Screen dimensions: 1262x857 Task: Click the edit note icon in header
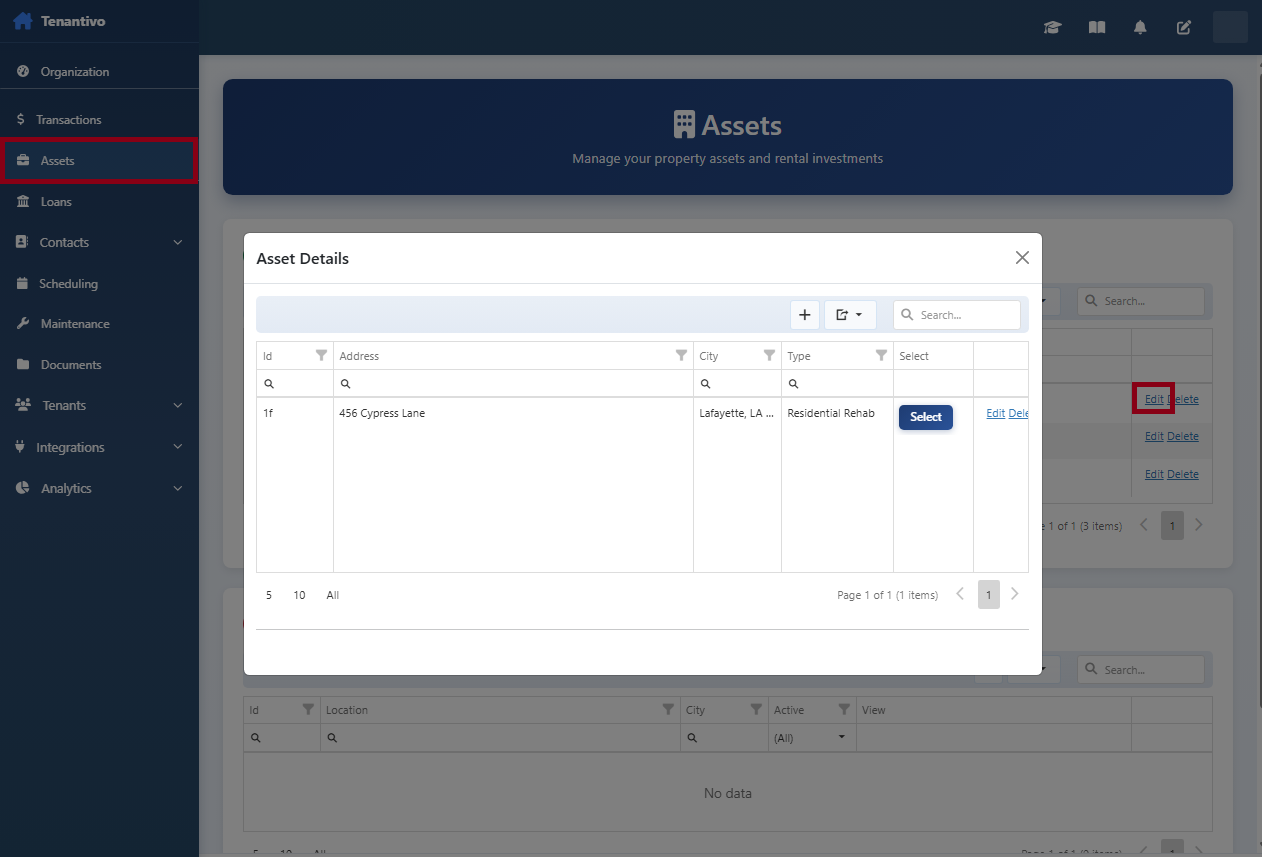click(1184, 27)
